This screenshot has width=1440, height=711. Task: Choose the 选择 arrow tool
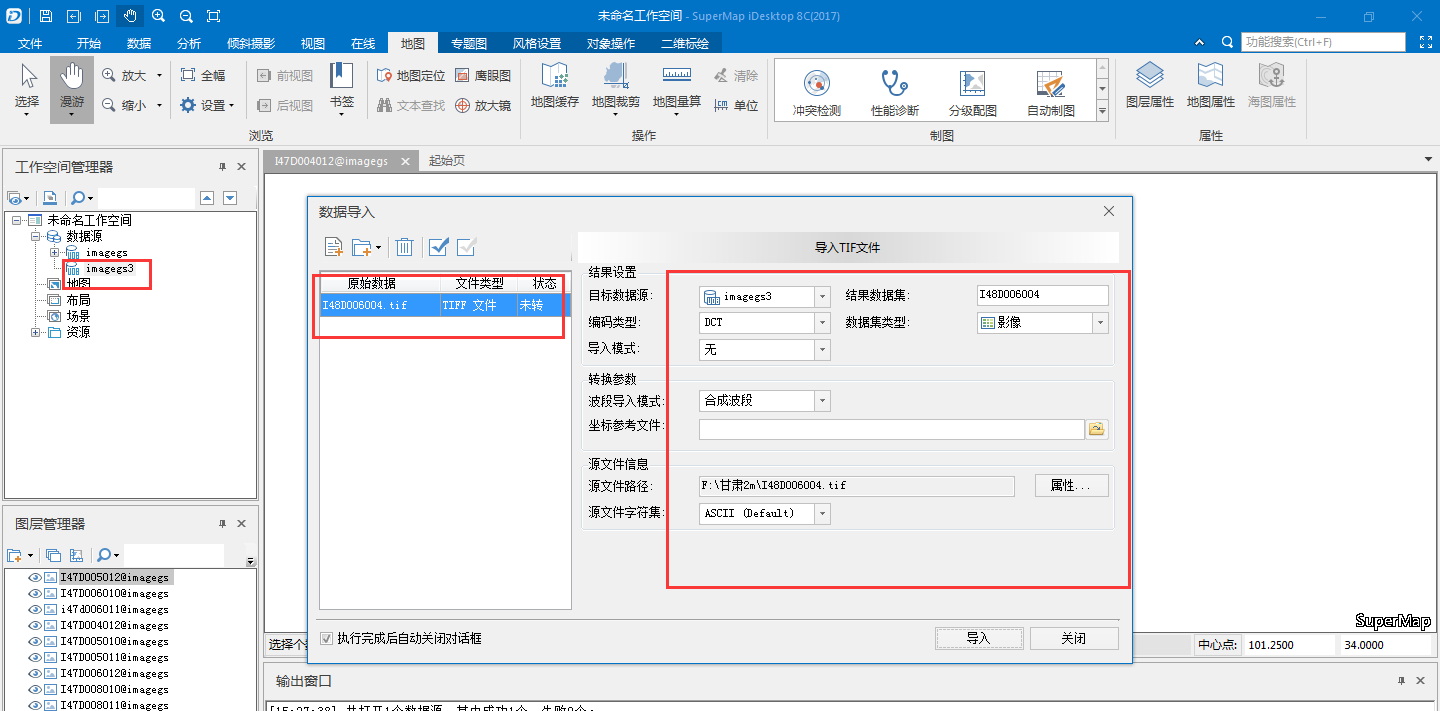point(27,88)
